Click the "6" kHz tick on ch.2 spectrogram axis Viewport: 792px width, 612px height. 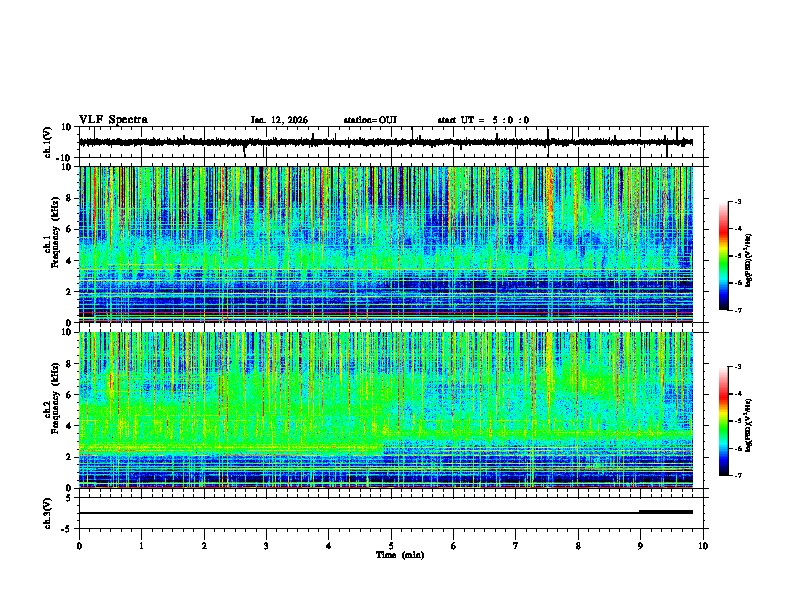pos(70,395)
